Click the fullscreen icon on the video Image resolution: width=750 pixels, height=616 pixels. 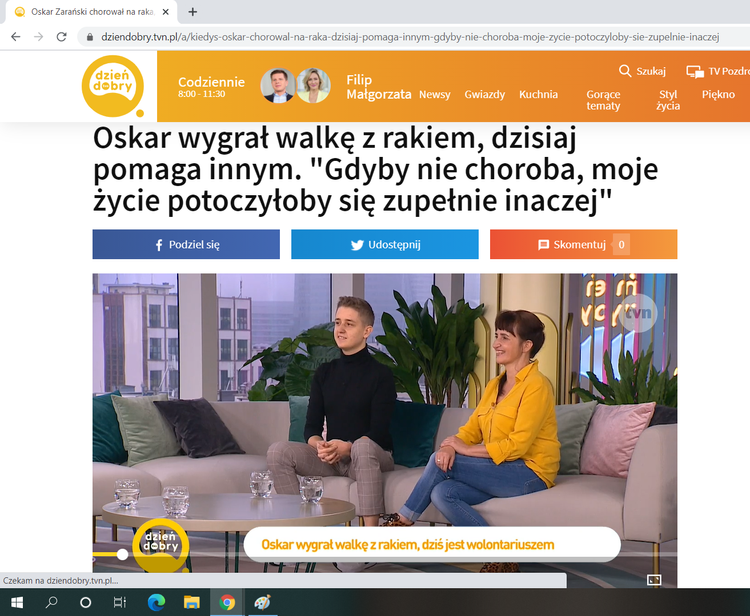click(654, 580)
